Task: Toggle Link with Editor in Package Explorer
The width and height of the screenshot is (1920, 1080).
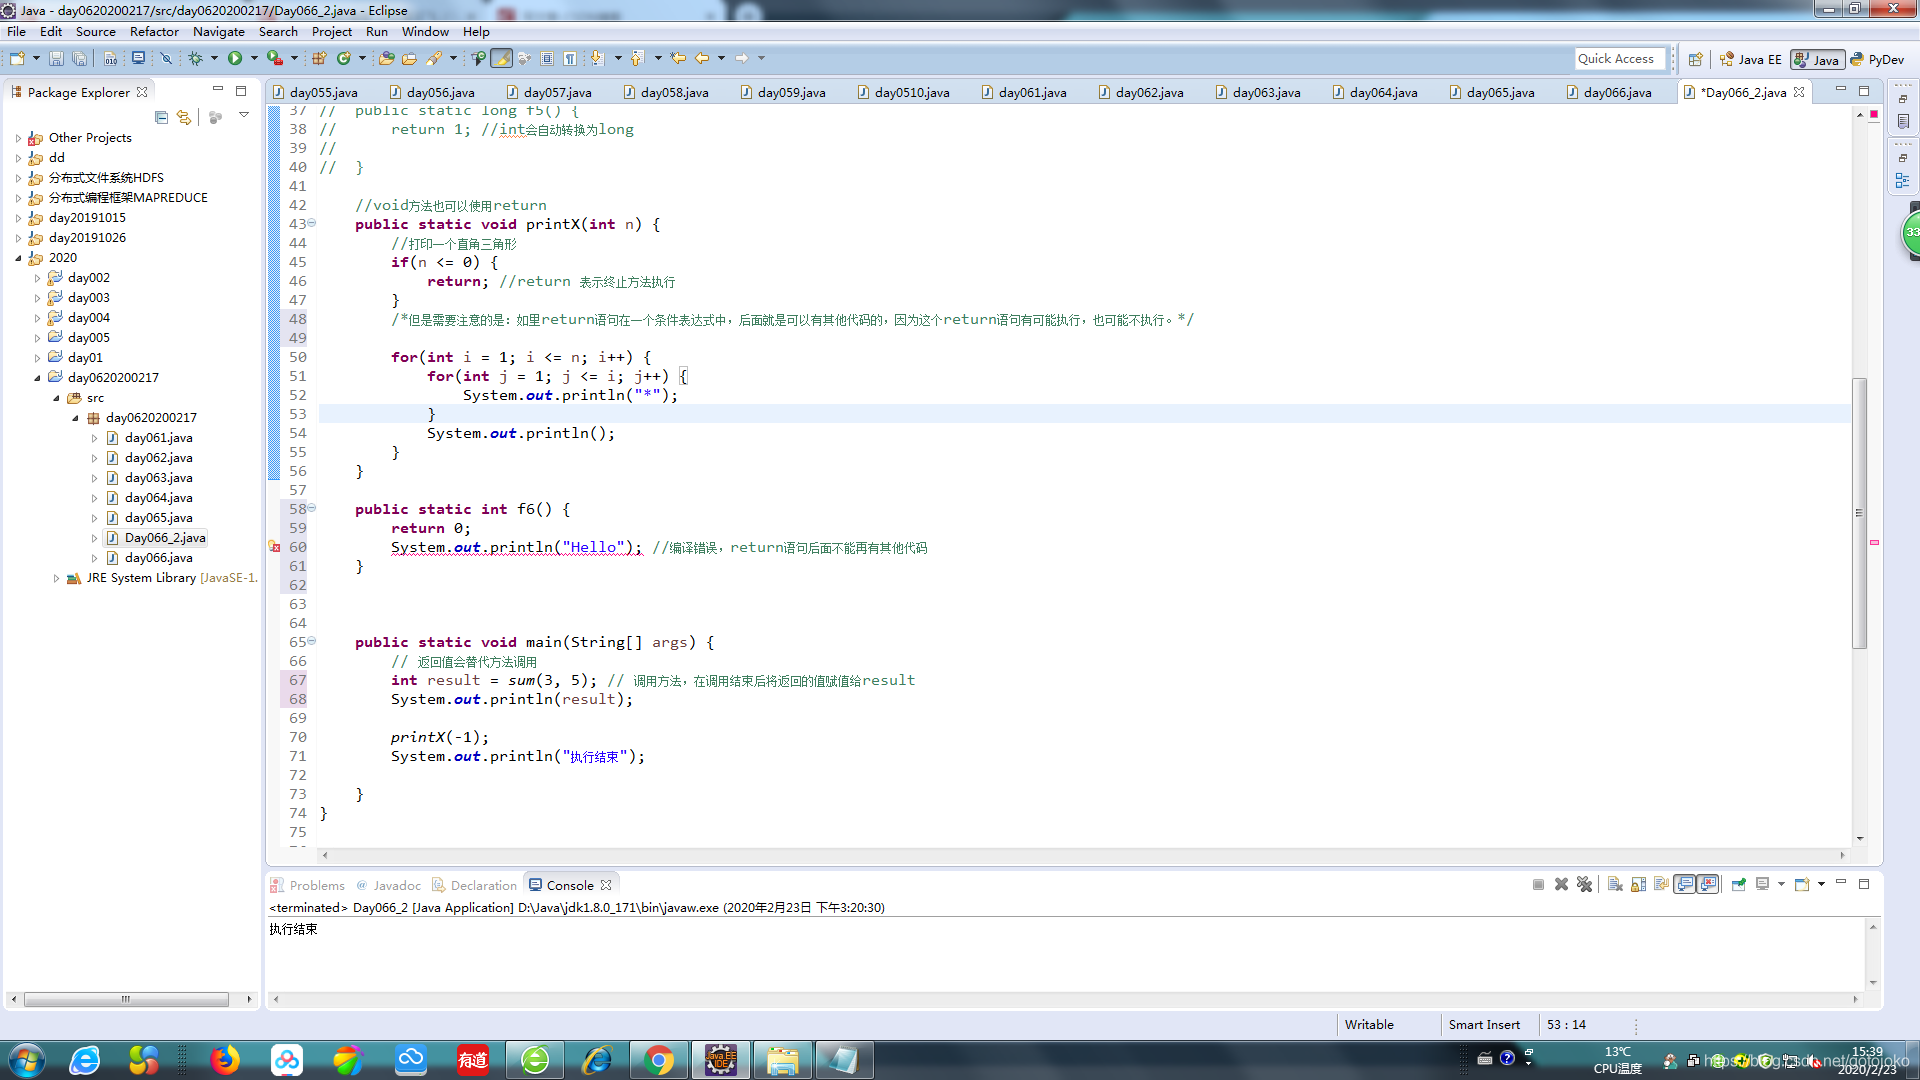Action: (184, 117)
